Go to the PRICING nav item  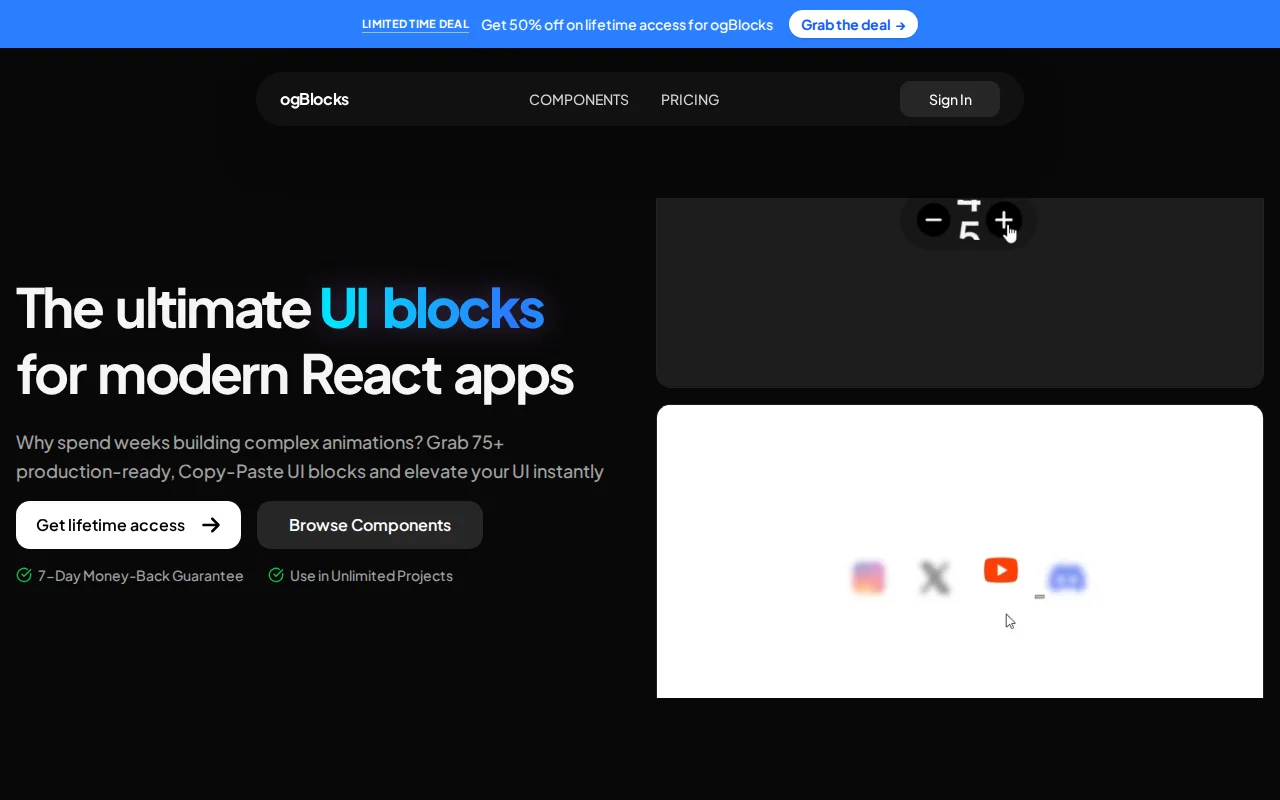[690, 100]
